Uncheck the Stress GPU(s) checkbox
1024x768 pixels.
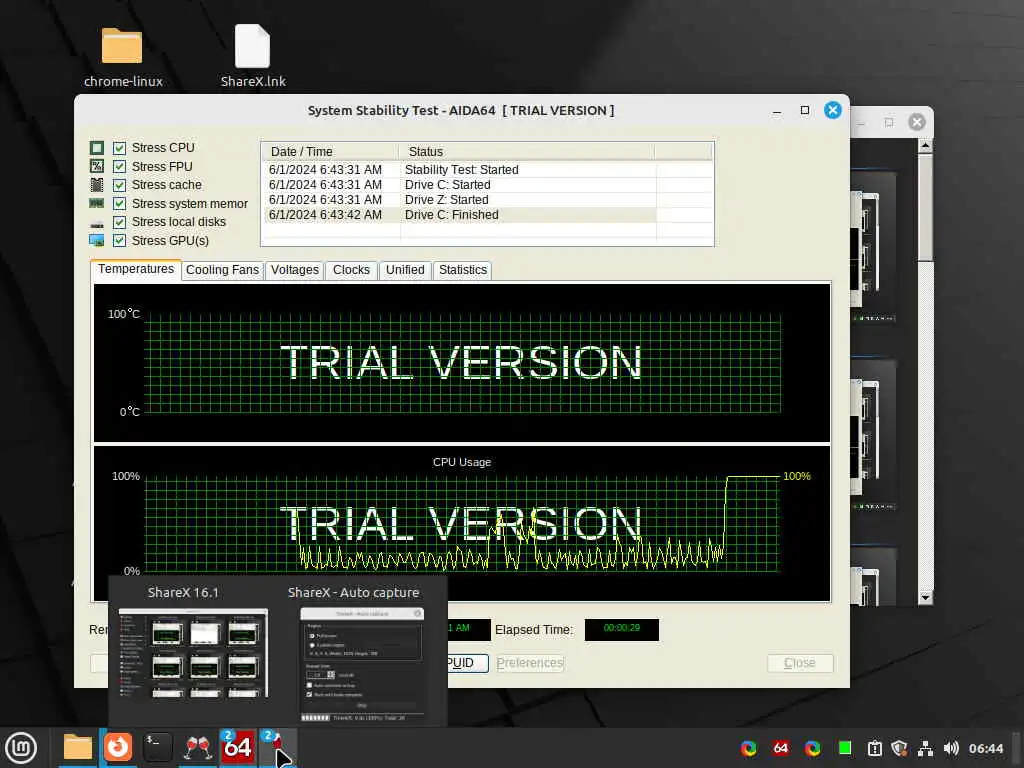[x=120, y=240]
